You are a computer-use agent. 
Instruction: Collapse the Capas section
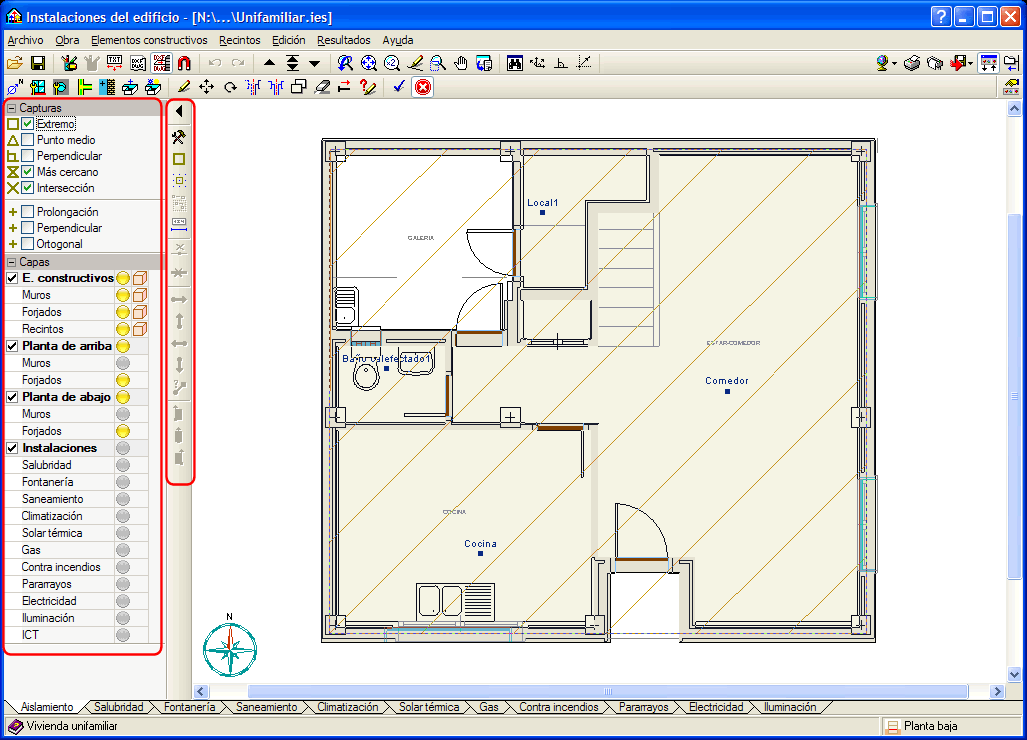(12, 262)
